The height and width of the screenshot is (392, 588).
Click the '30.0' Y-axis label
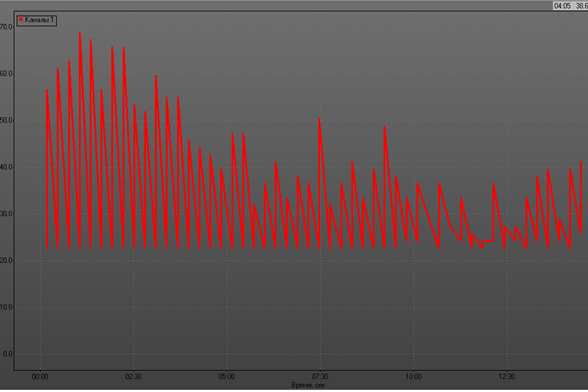(x=6, y=214)
